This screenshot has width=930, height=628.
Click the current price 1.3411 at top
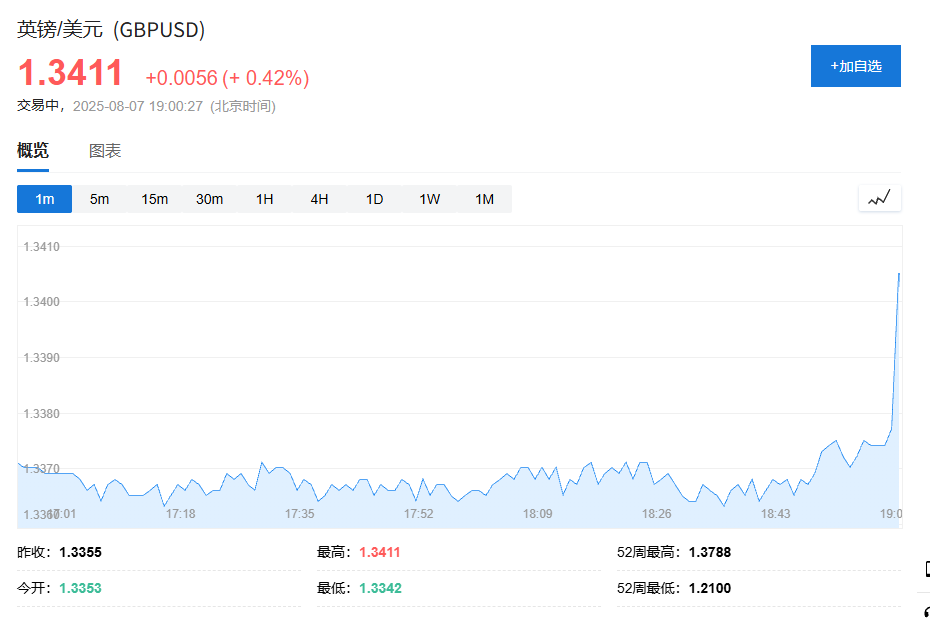click(x=70, y=73)
